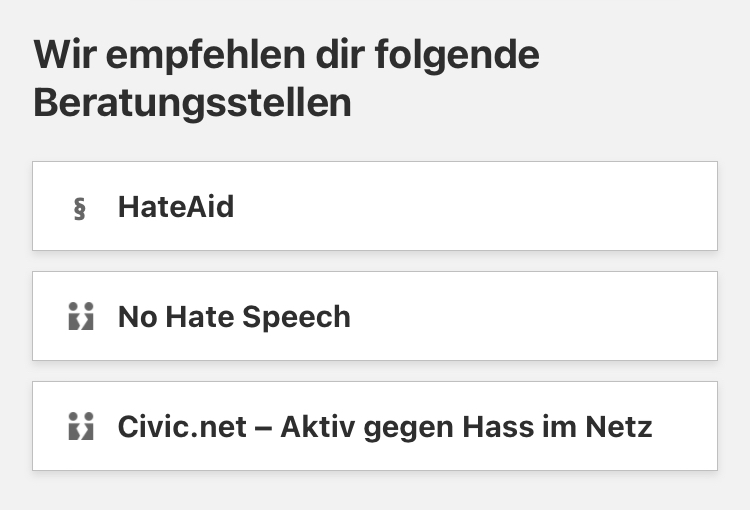Viewport: 750px width, 510px height.
Task: Click the HateAid card
Action: pyautogui.click(x=375, y=206)
